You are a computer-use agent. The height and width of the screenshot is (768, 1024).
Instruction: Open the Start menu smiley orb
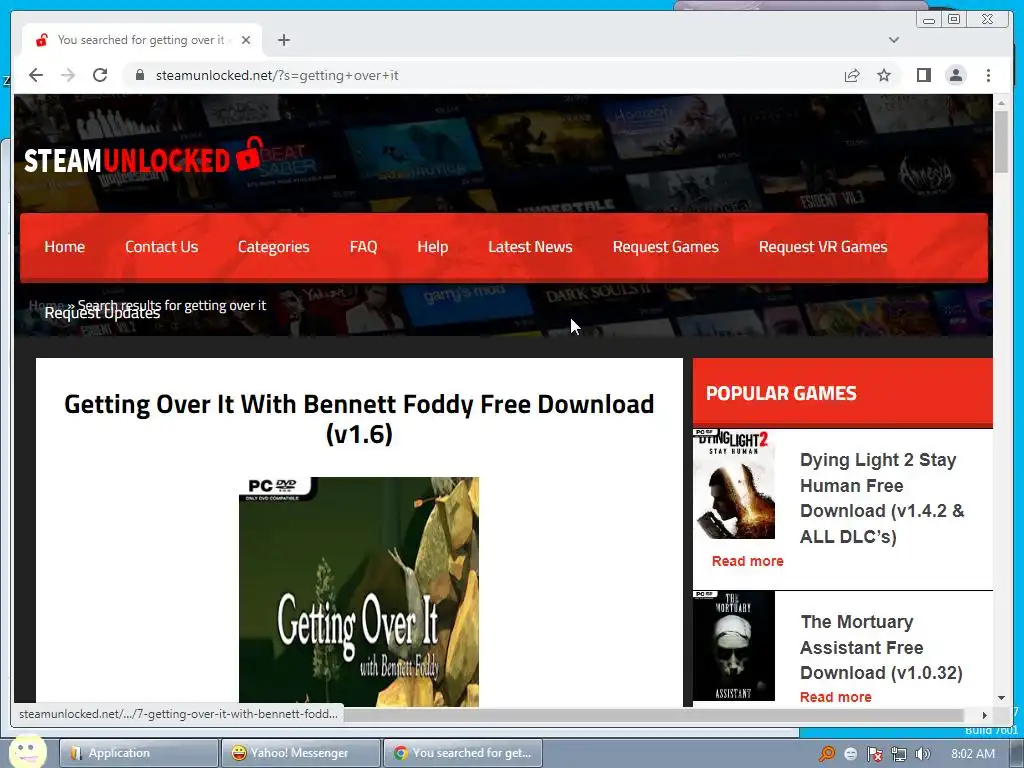point(27,751)
